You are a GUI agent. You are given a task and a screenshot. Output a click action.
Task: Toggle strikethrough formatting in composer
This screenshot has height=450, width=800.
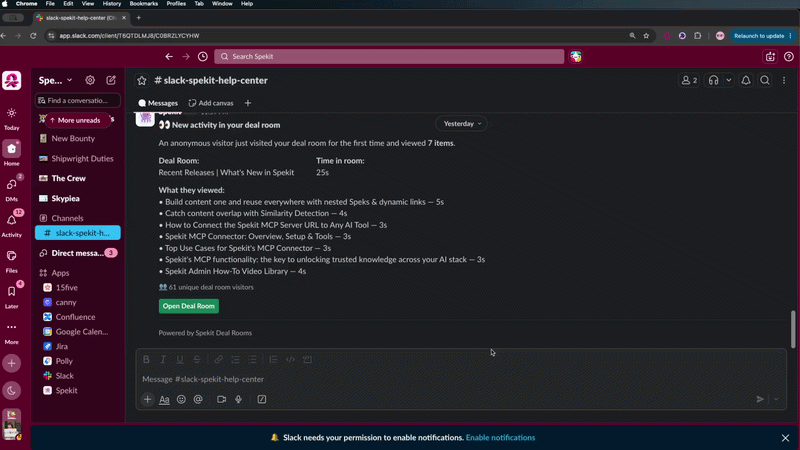(x=197, y=359)
